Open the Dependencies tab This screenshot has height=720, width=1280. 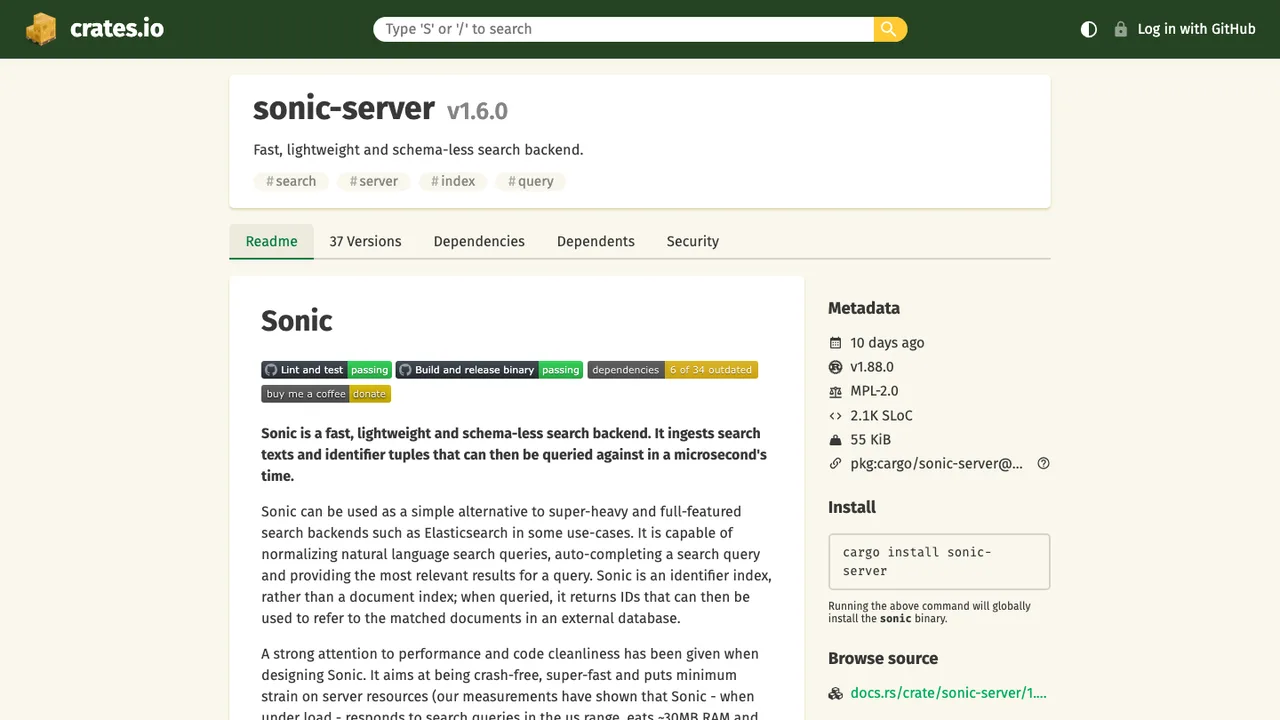479,241
